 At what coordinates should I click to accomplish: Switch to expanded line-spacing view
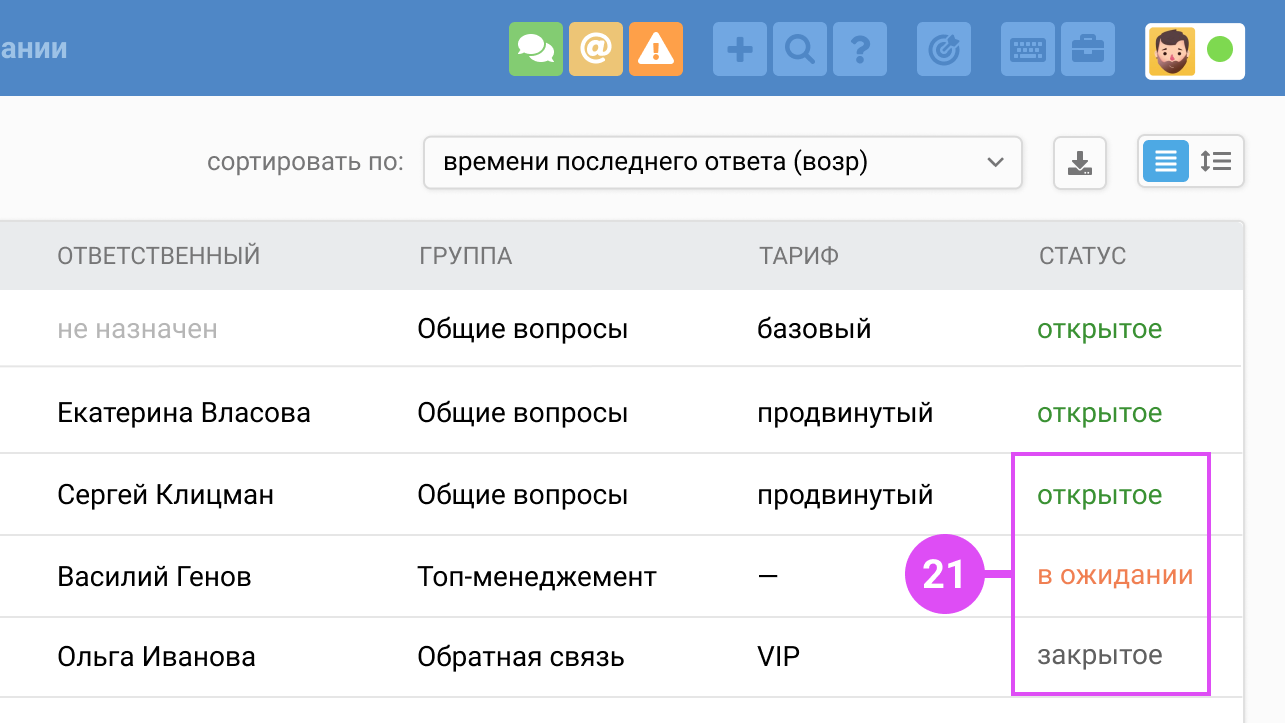(1216, 162)
